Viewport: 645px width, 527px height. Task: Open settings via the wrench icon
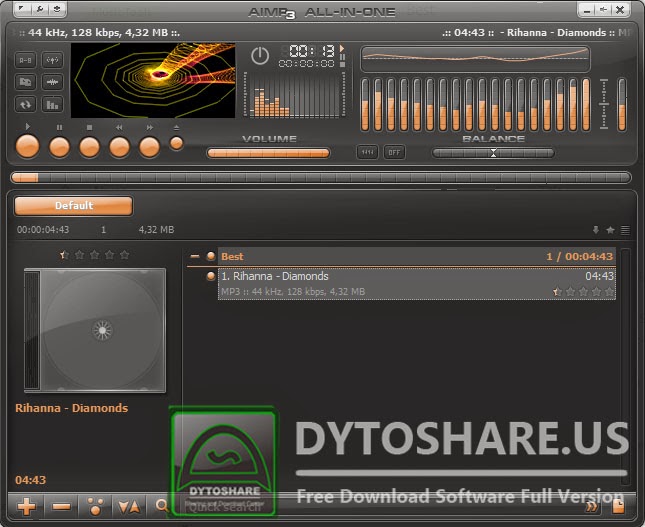coord(40,9)
